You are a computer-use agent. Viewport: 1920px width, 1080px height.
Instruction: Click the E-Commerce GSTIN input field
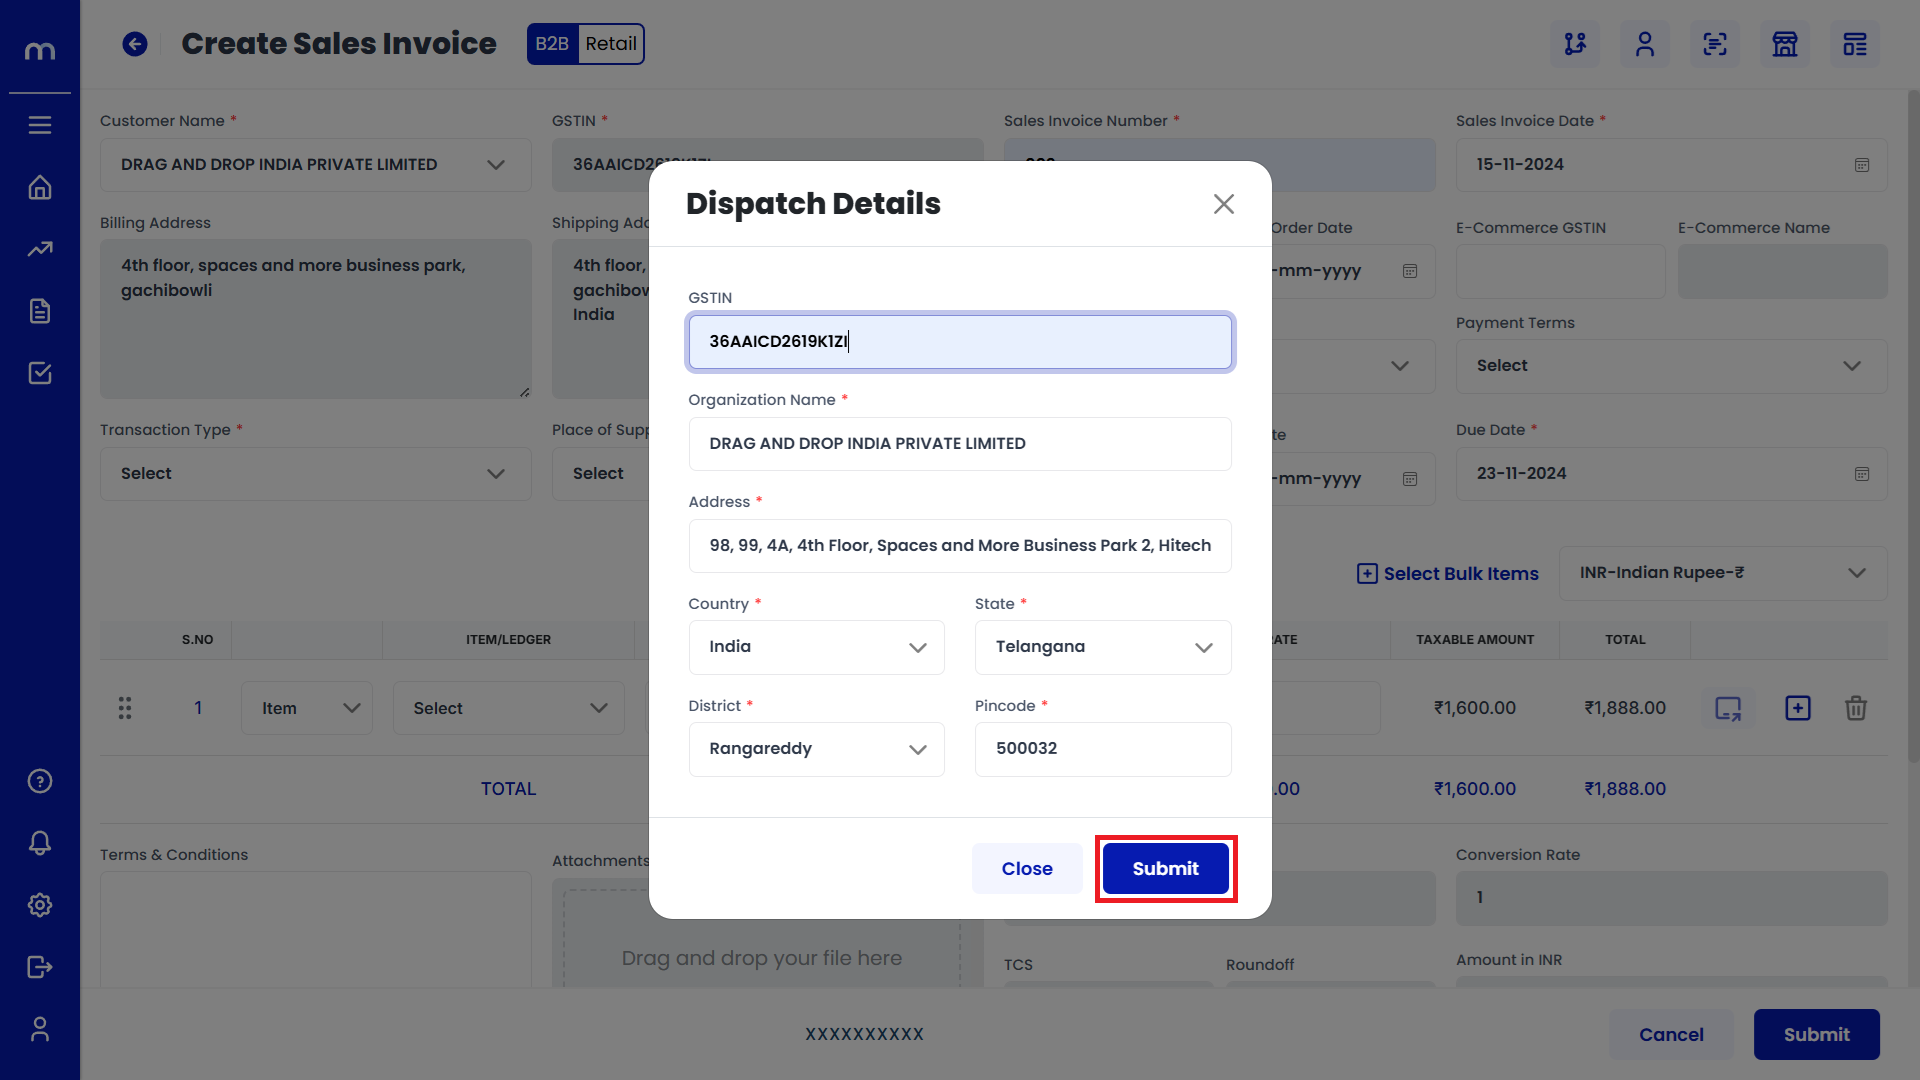(1561, 271)
